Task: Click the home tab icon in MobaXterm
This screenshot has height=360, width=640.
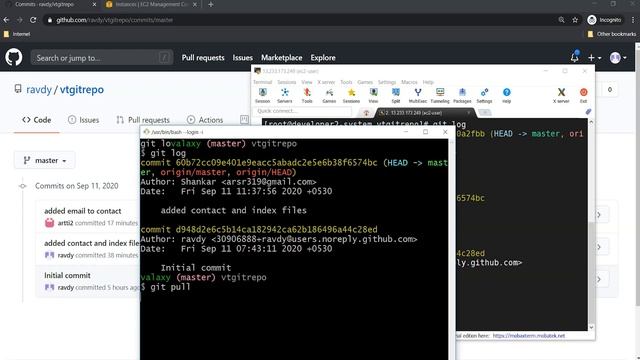Action: [366, 113]
